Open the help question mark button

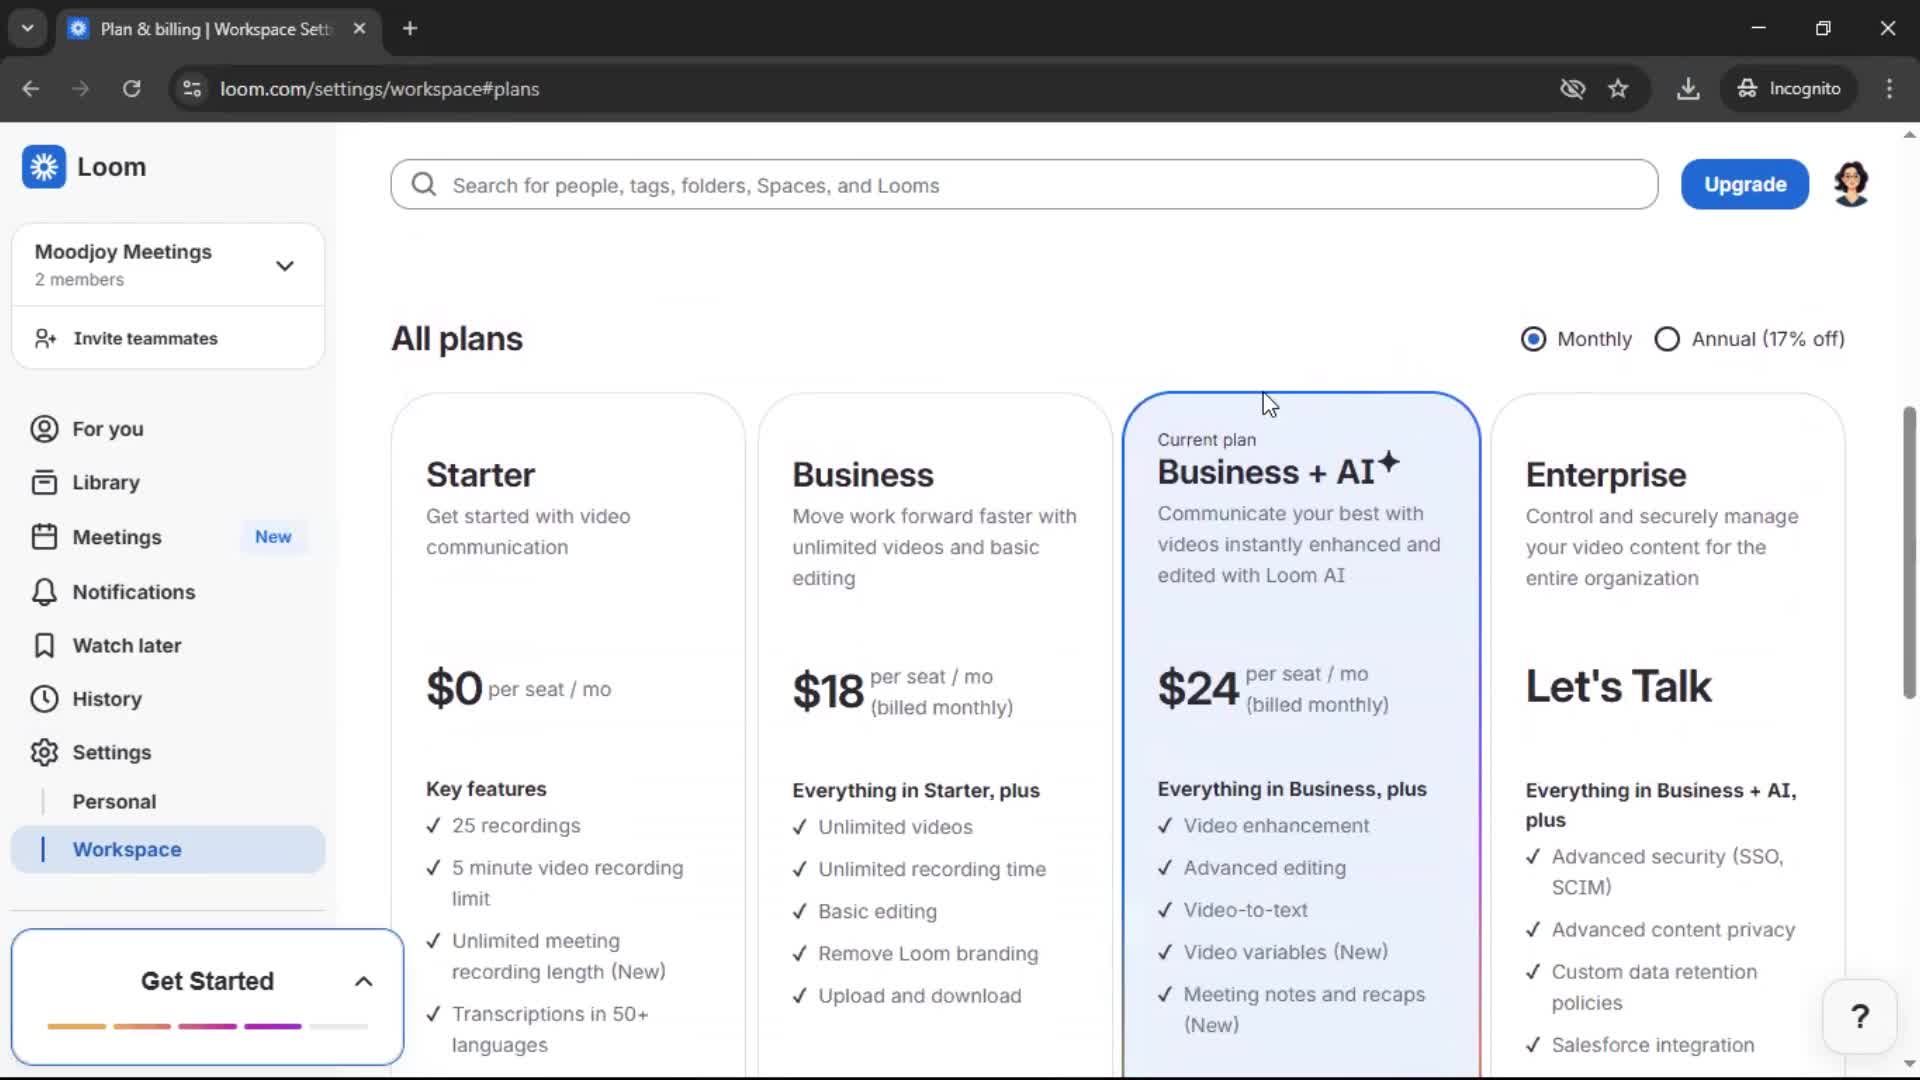click(1859, 1017)
